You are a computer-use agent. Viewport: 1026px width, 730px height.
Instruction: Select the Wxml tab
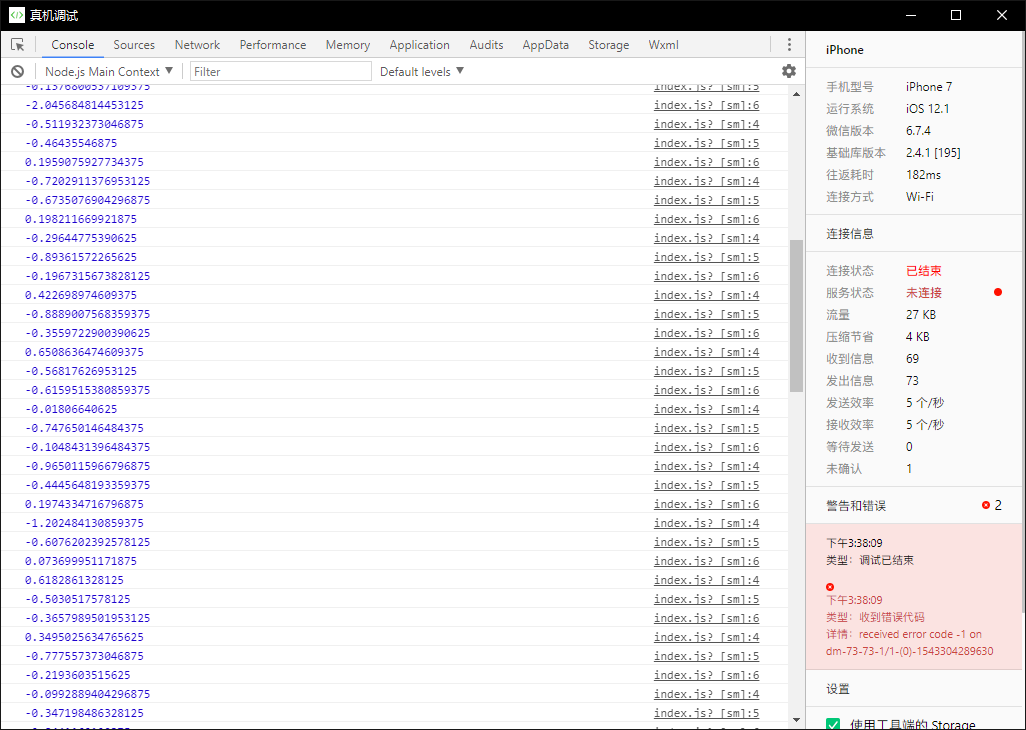pos(663,45)
